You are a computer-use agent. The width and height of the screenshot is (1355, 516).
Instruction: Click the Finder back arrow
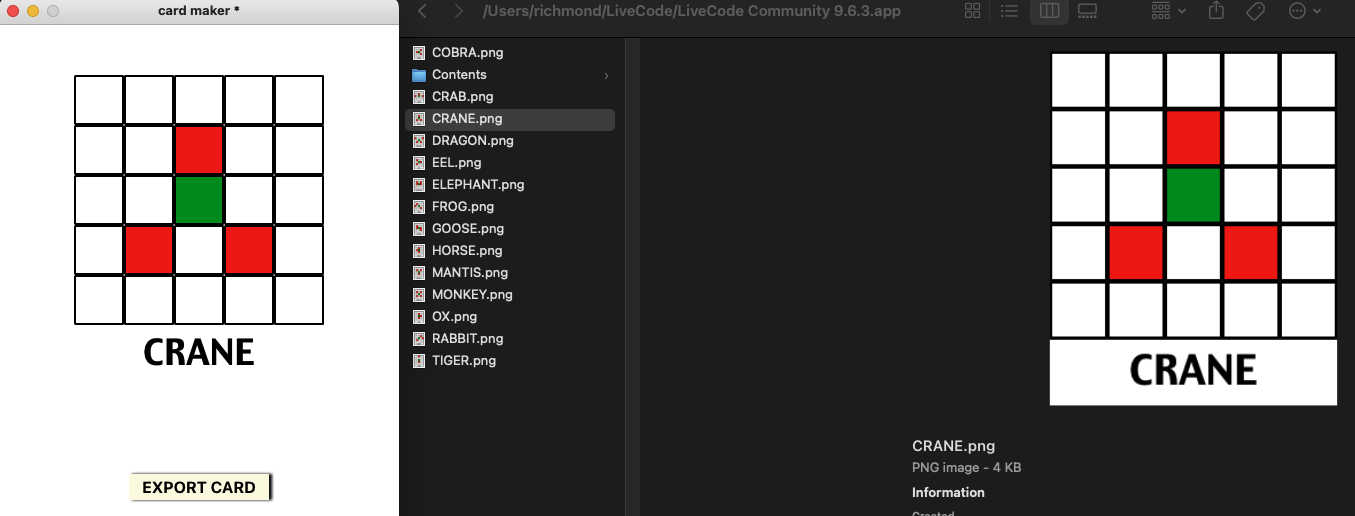423,11
